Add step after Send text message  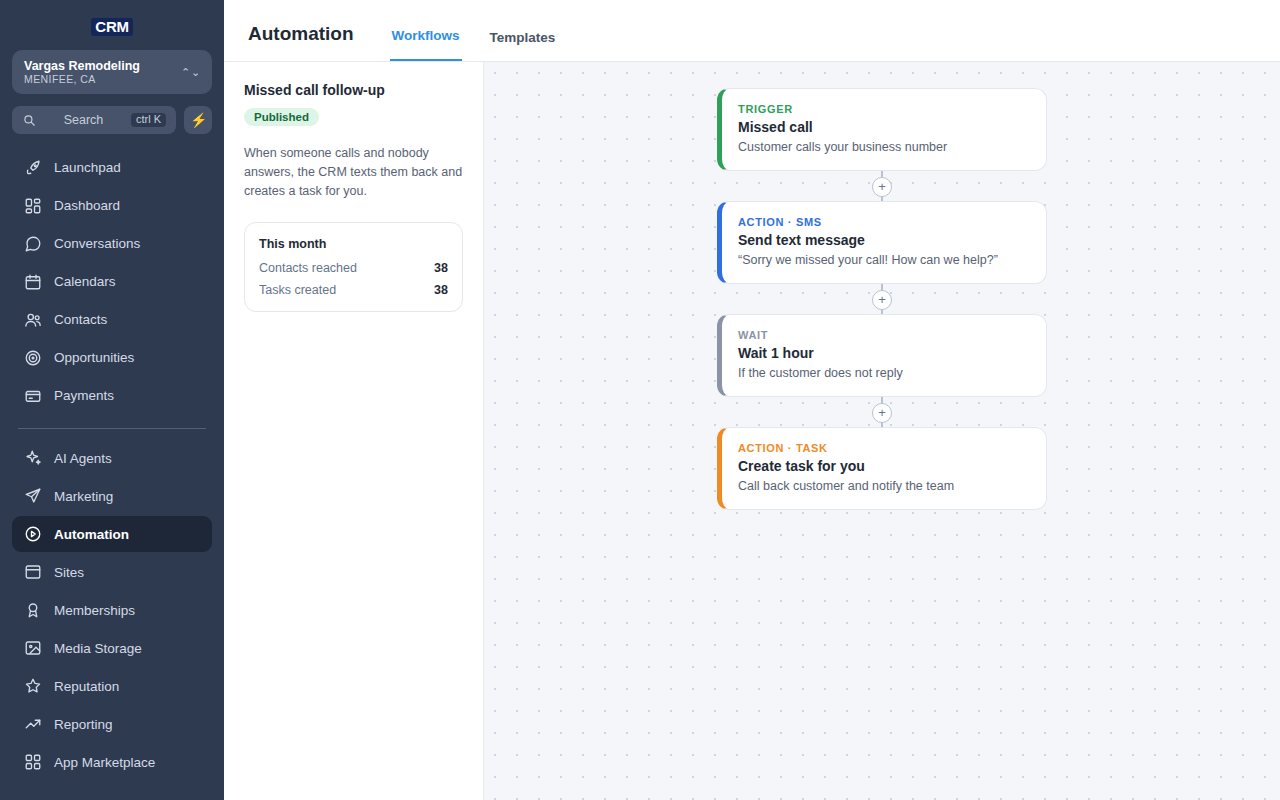(881, 300)
